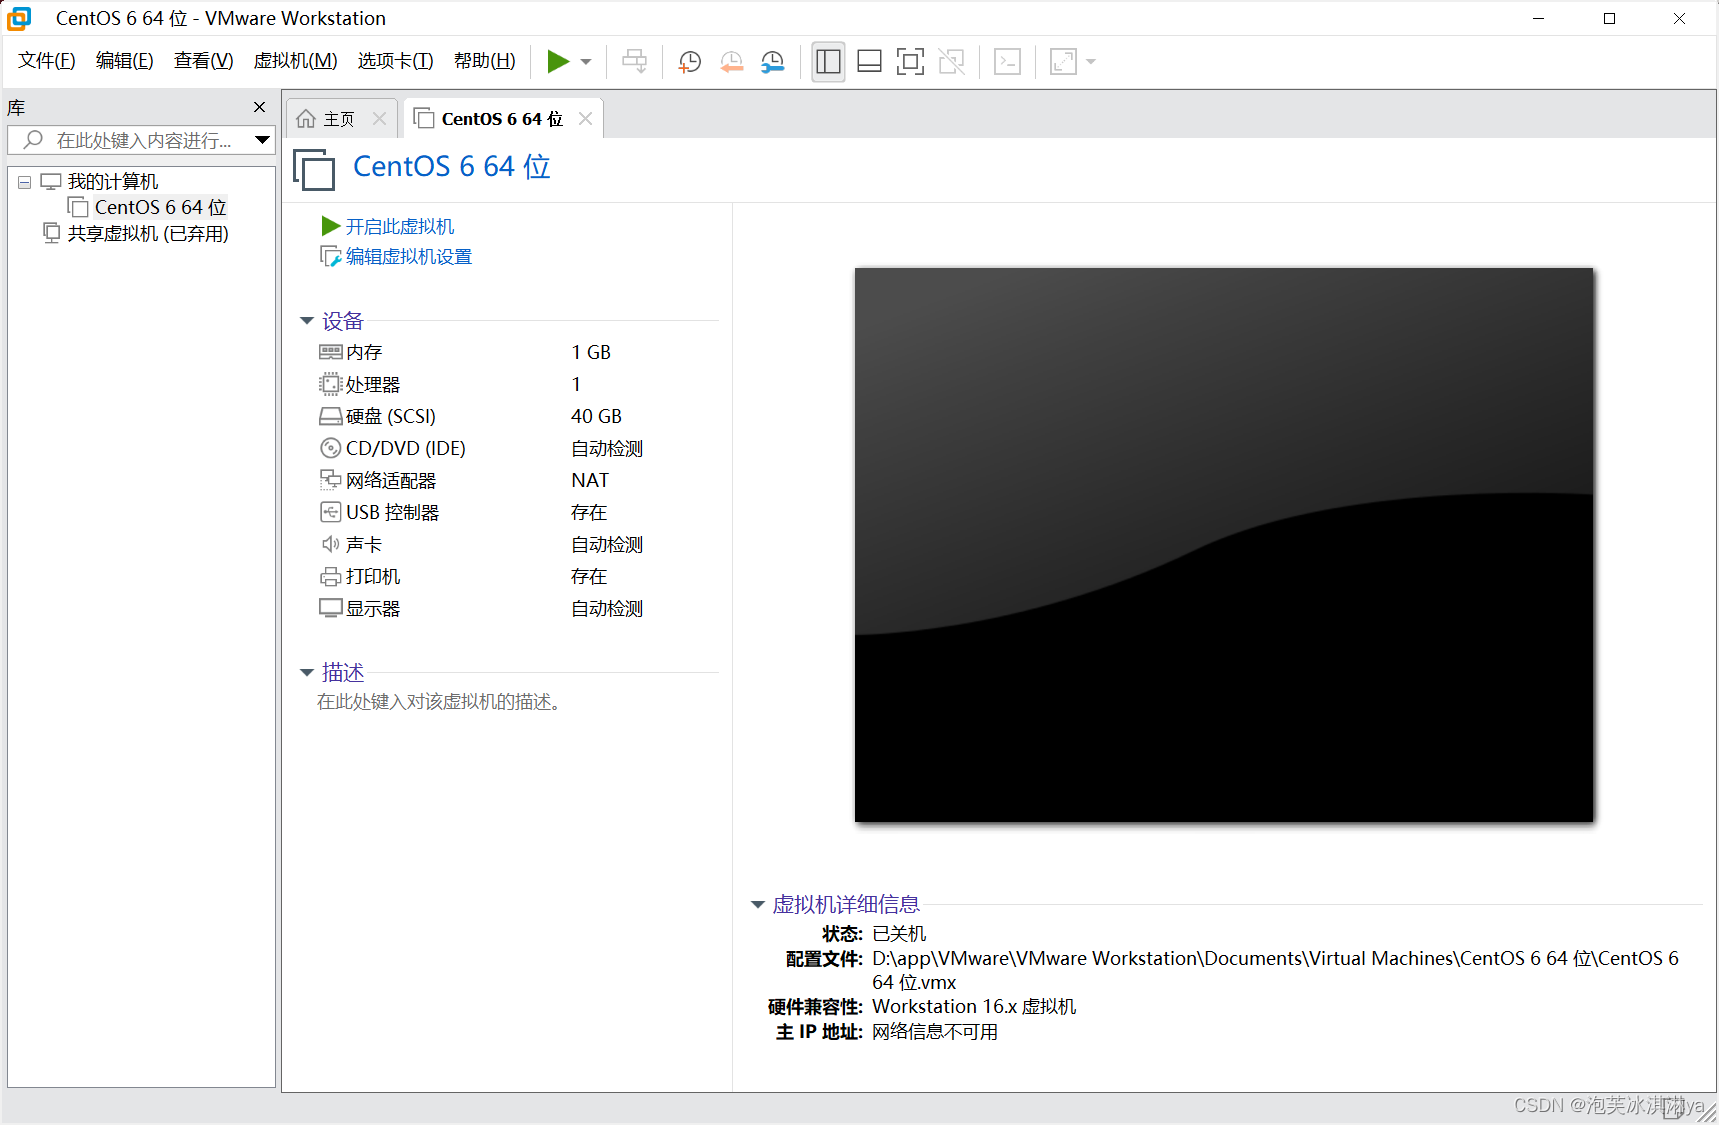Screen dimensions: 1719x1125
Task: Click the description text field
Action: (439, 702)
